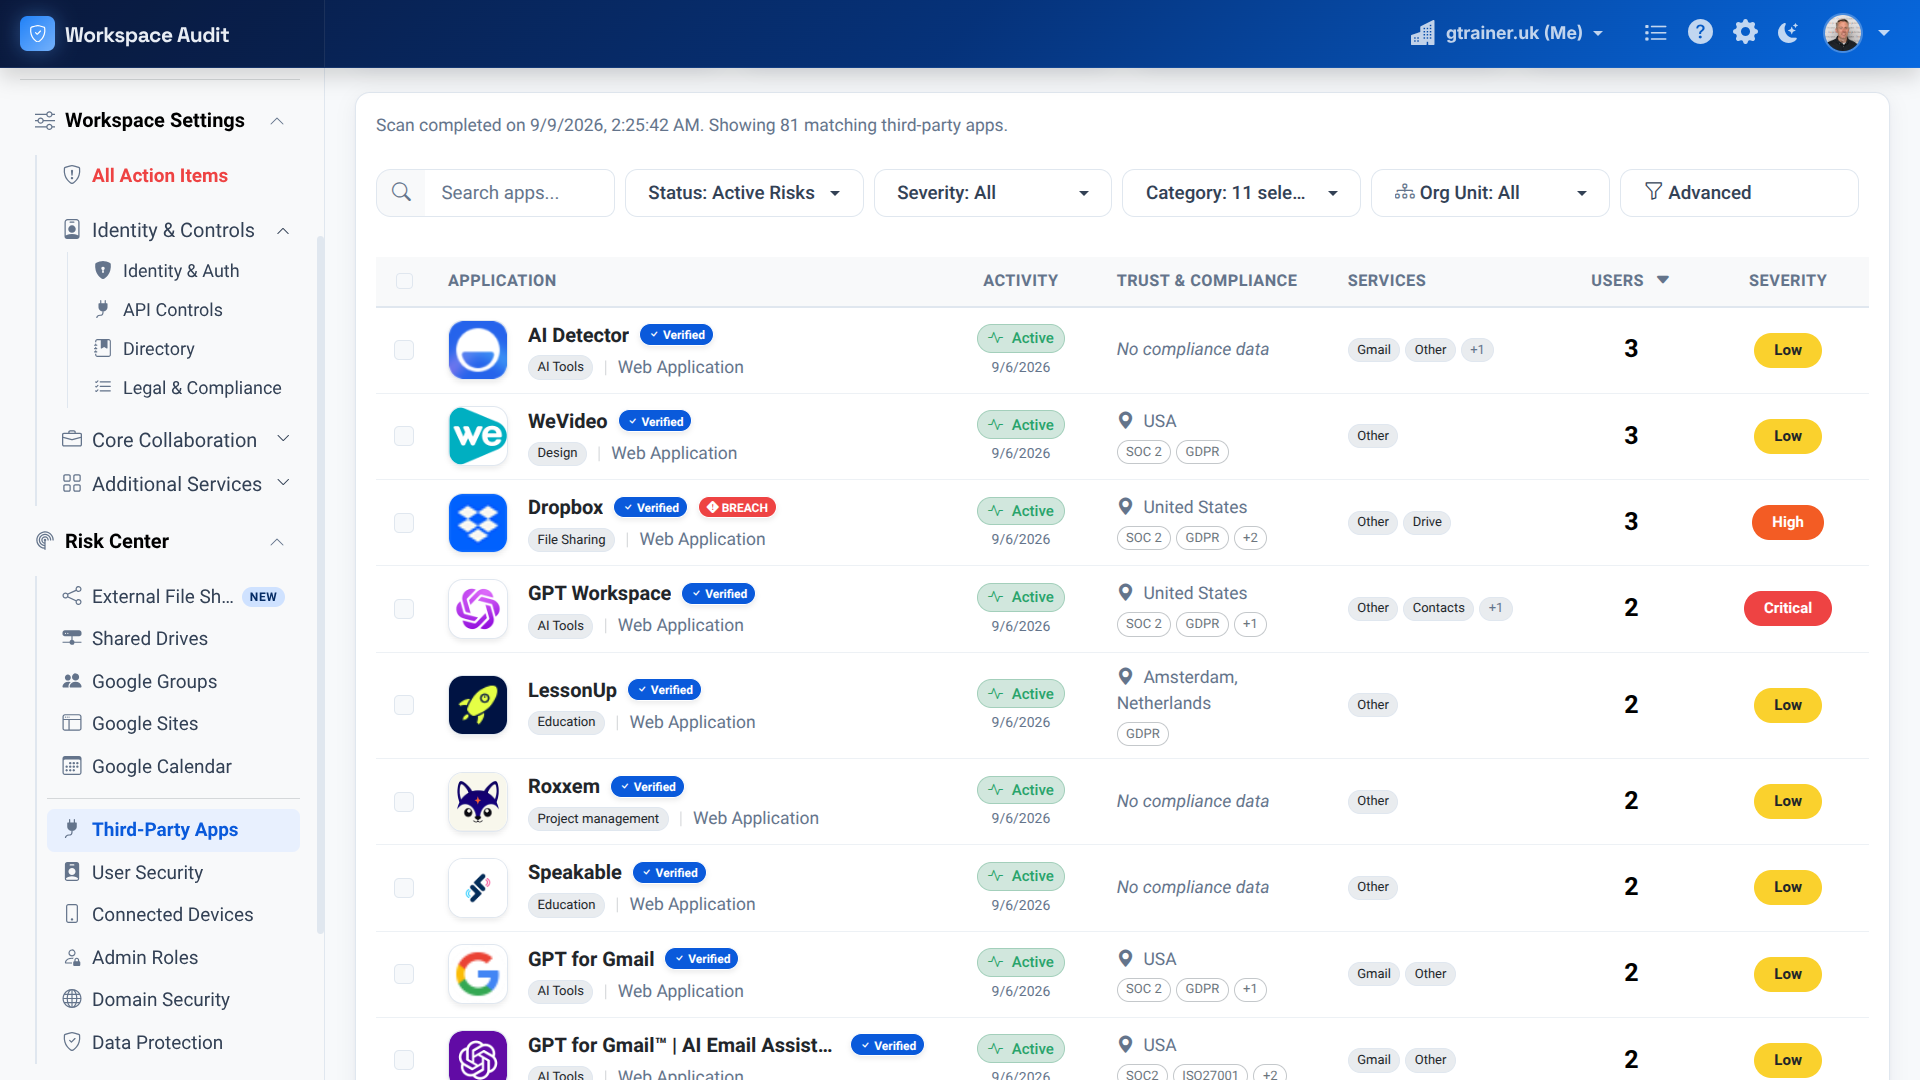Check the Dropbox row checkbox
1920x1080 pixels.
point(404,522)
